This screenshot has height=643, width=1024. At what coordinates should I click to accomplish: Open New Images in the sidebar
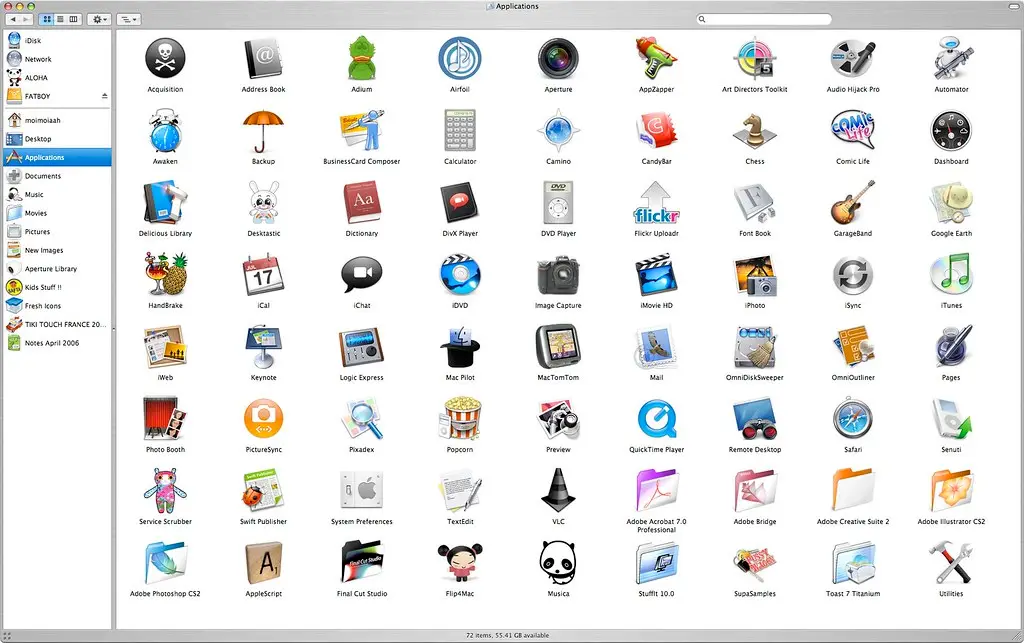tap(57, 250)
